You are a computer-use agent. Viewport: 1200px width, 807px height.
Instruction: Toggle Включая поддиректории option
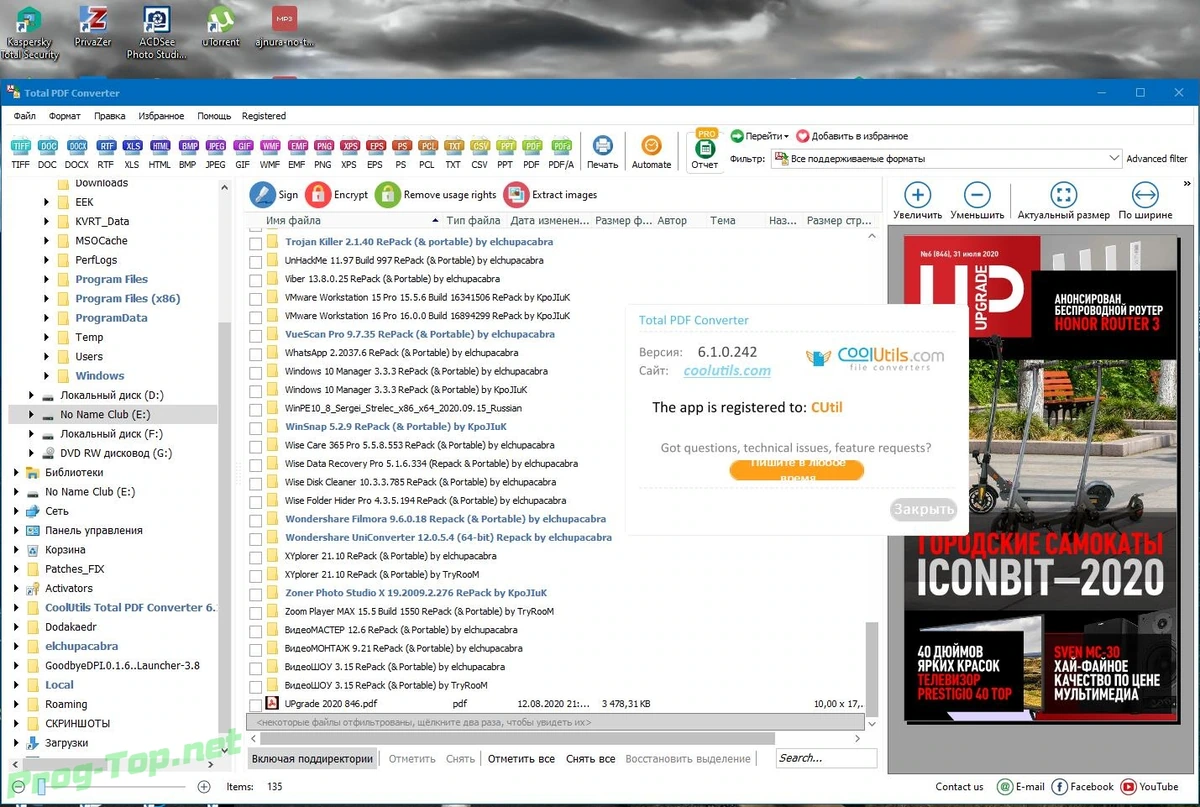(x=312, y=759)
